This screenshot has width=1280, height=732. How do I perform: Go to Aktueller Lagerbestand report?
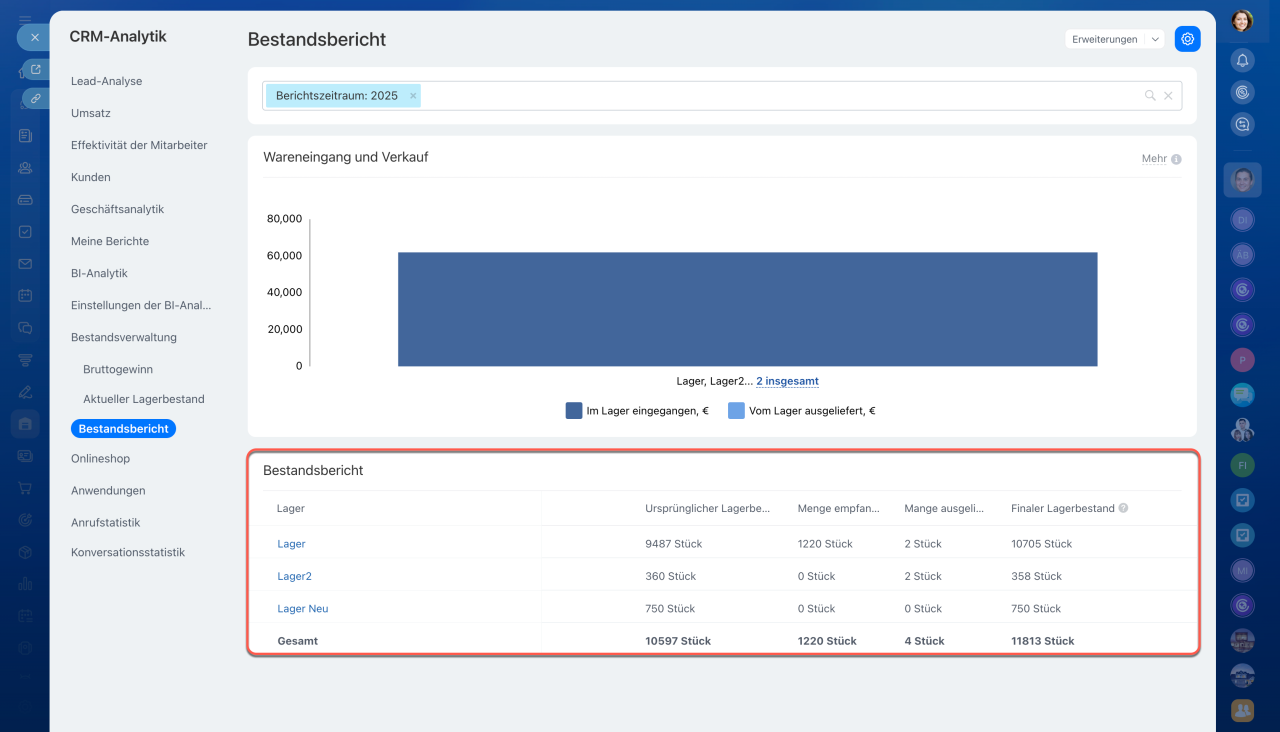(143, 399)
